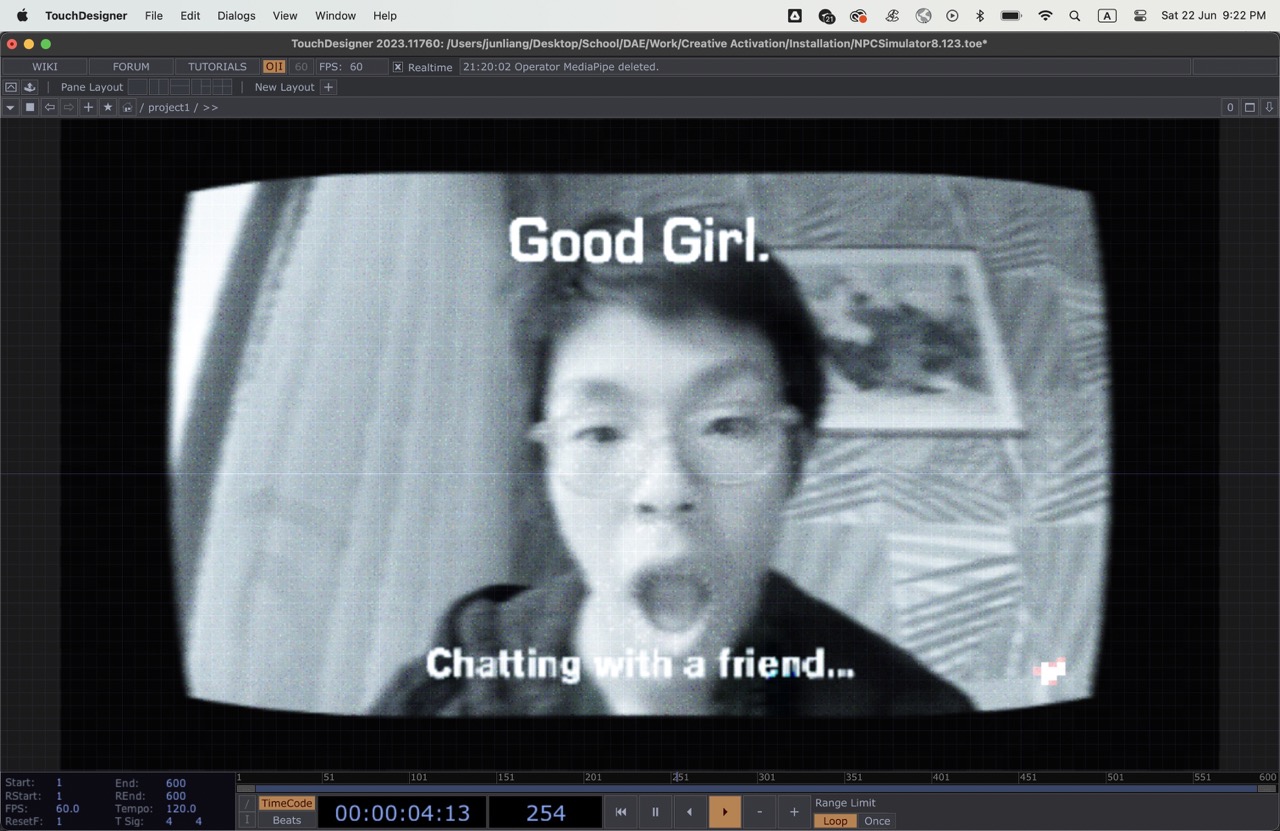This screenshot has height=831, width=1280.
Task: Toggle the Realtime checkbox
Action: [x=398, y=67]
